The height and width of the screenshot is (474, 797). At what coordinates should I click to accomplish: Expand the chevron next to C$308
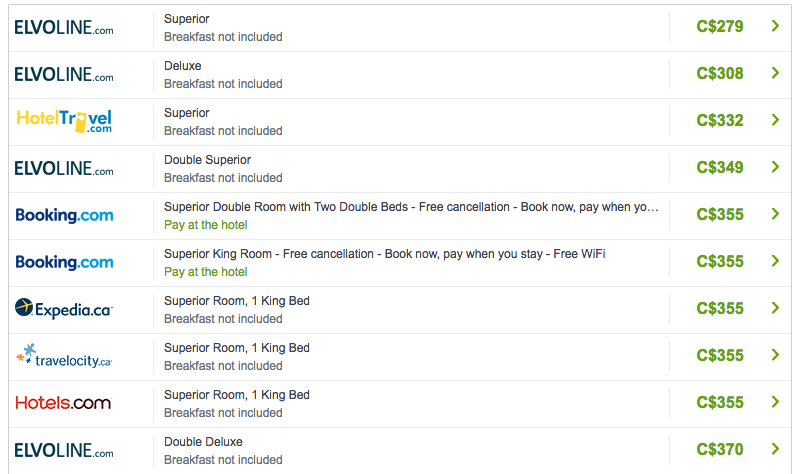[775, 73]
